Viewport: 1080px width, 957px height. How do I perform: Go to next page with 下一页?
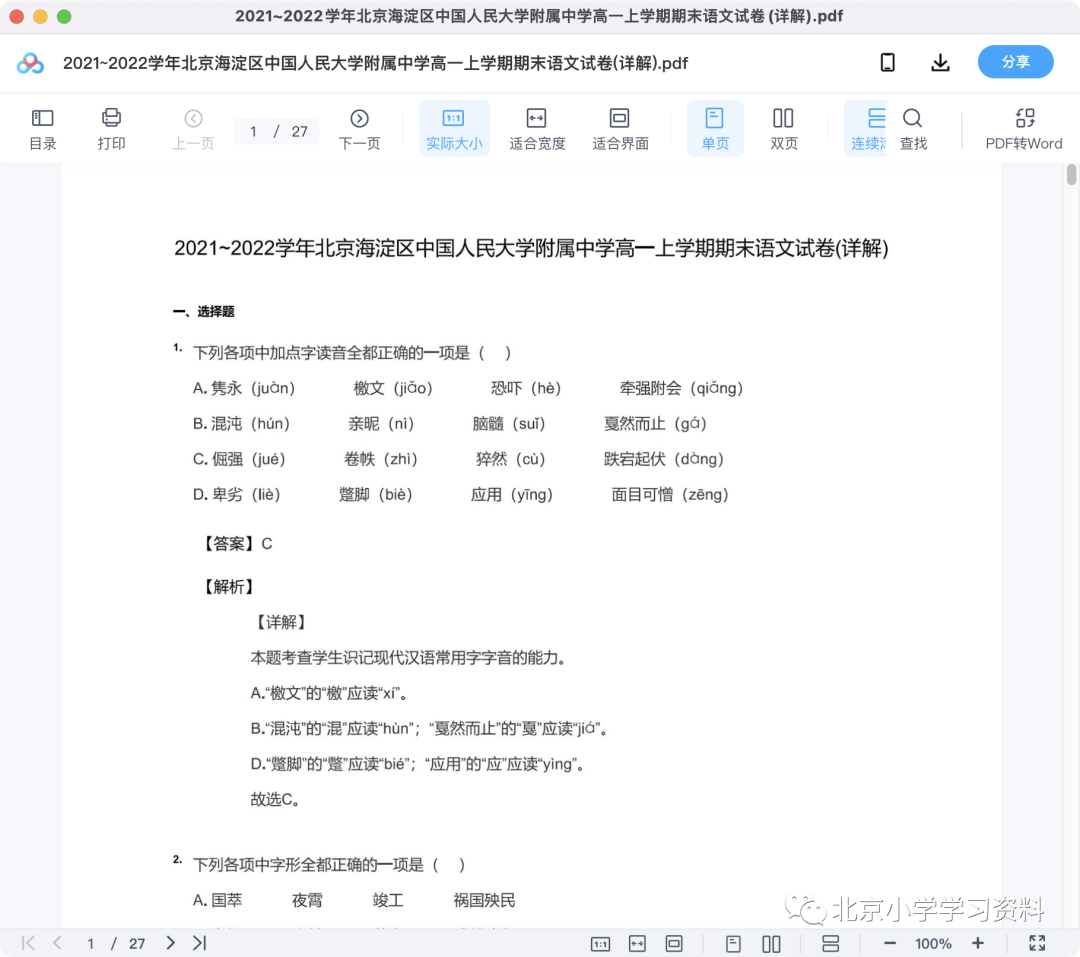[x=360, y=129]
